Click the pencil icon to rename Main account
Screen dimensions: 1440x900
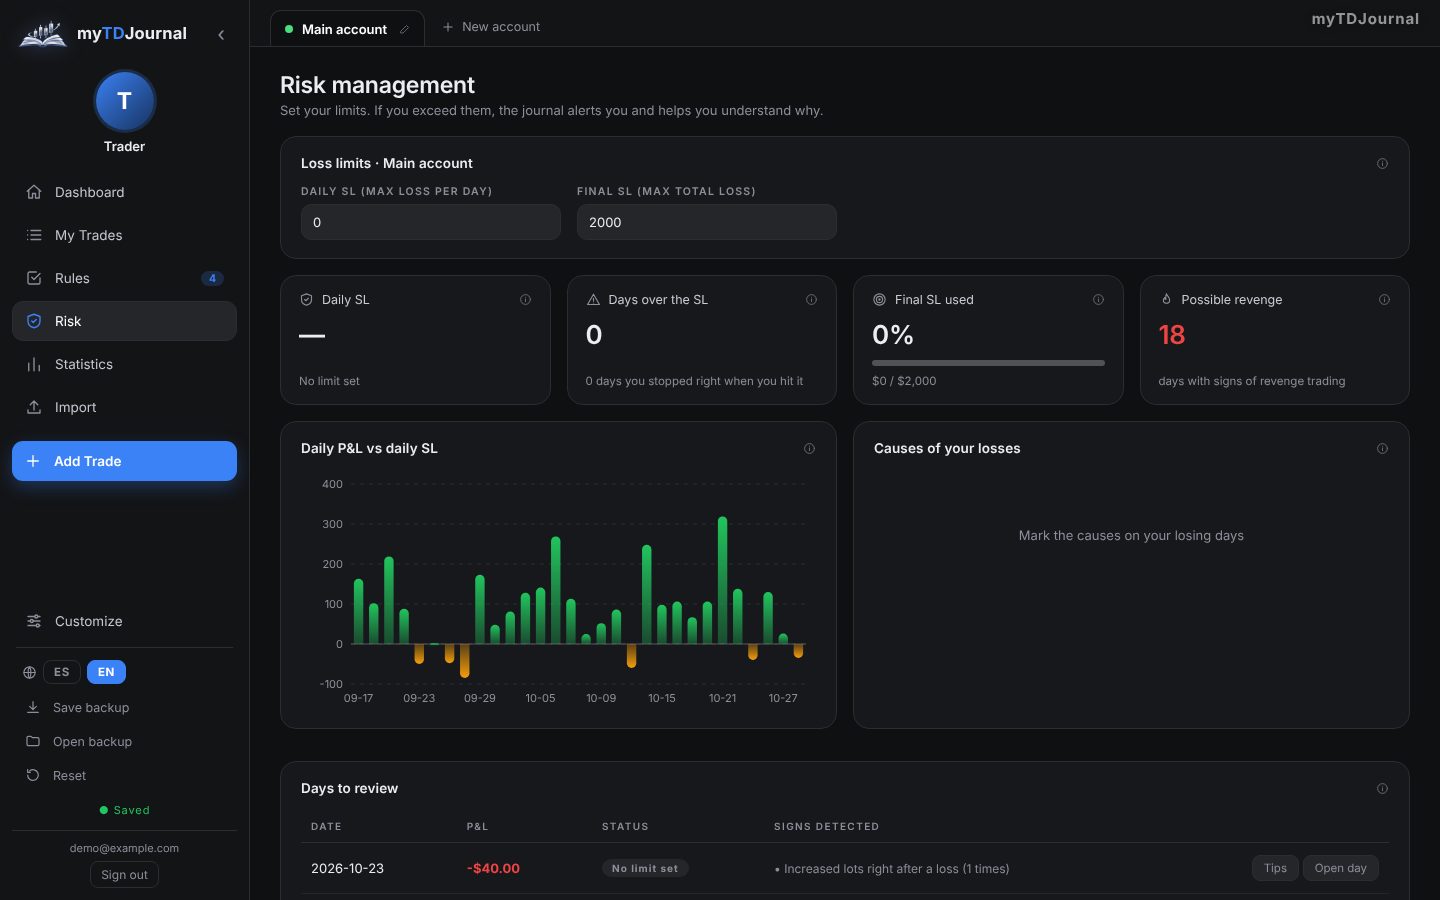[404, 30]
